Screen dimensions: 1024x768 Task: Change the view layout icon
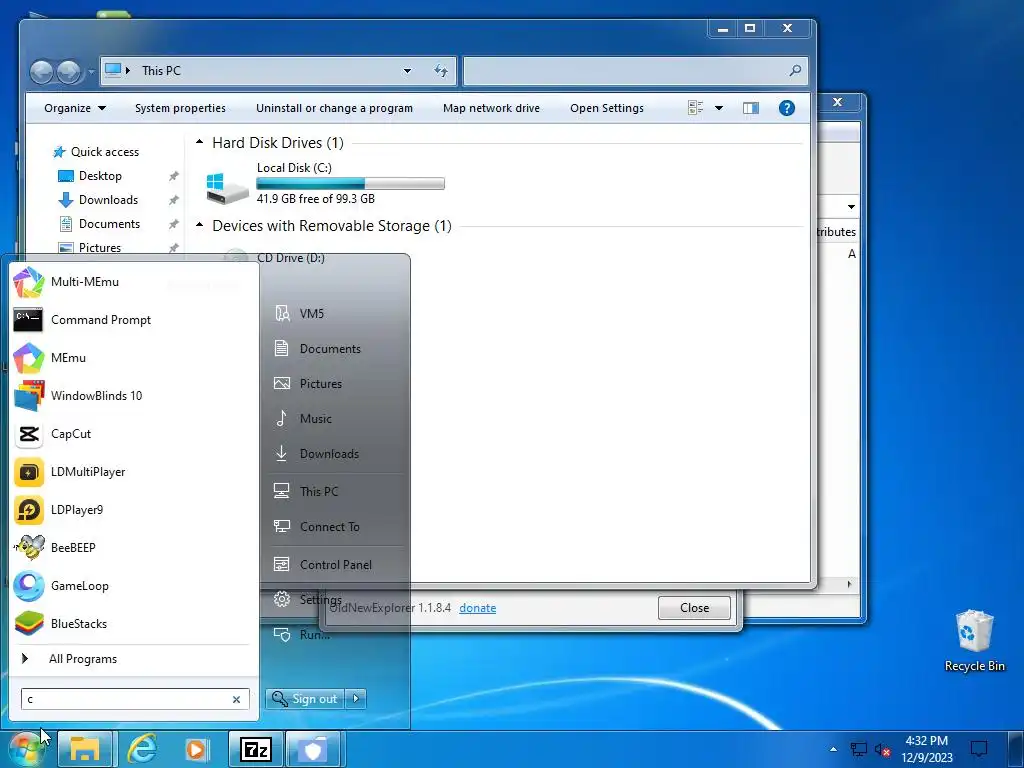coord(696,108)
